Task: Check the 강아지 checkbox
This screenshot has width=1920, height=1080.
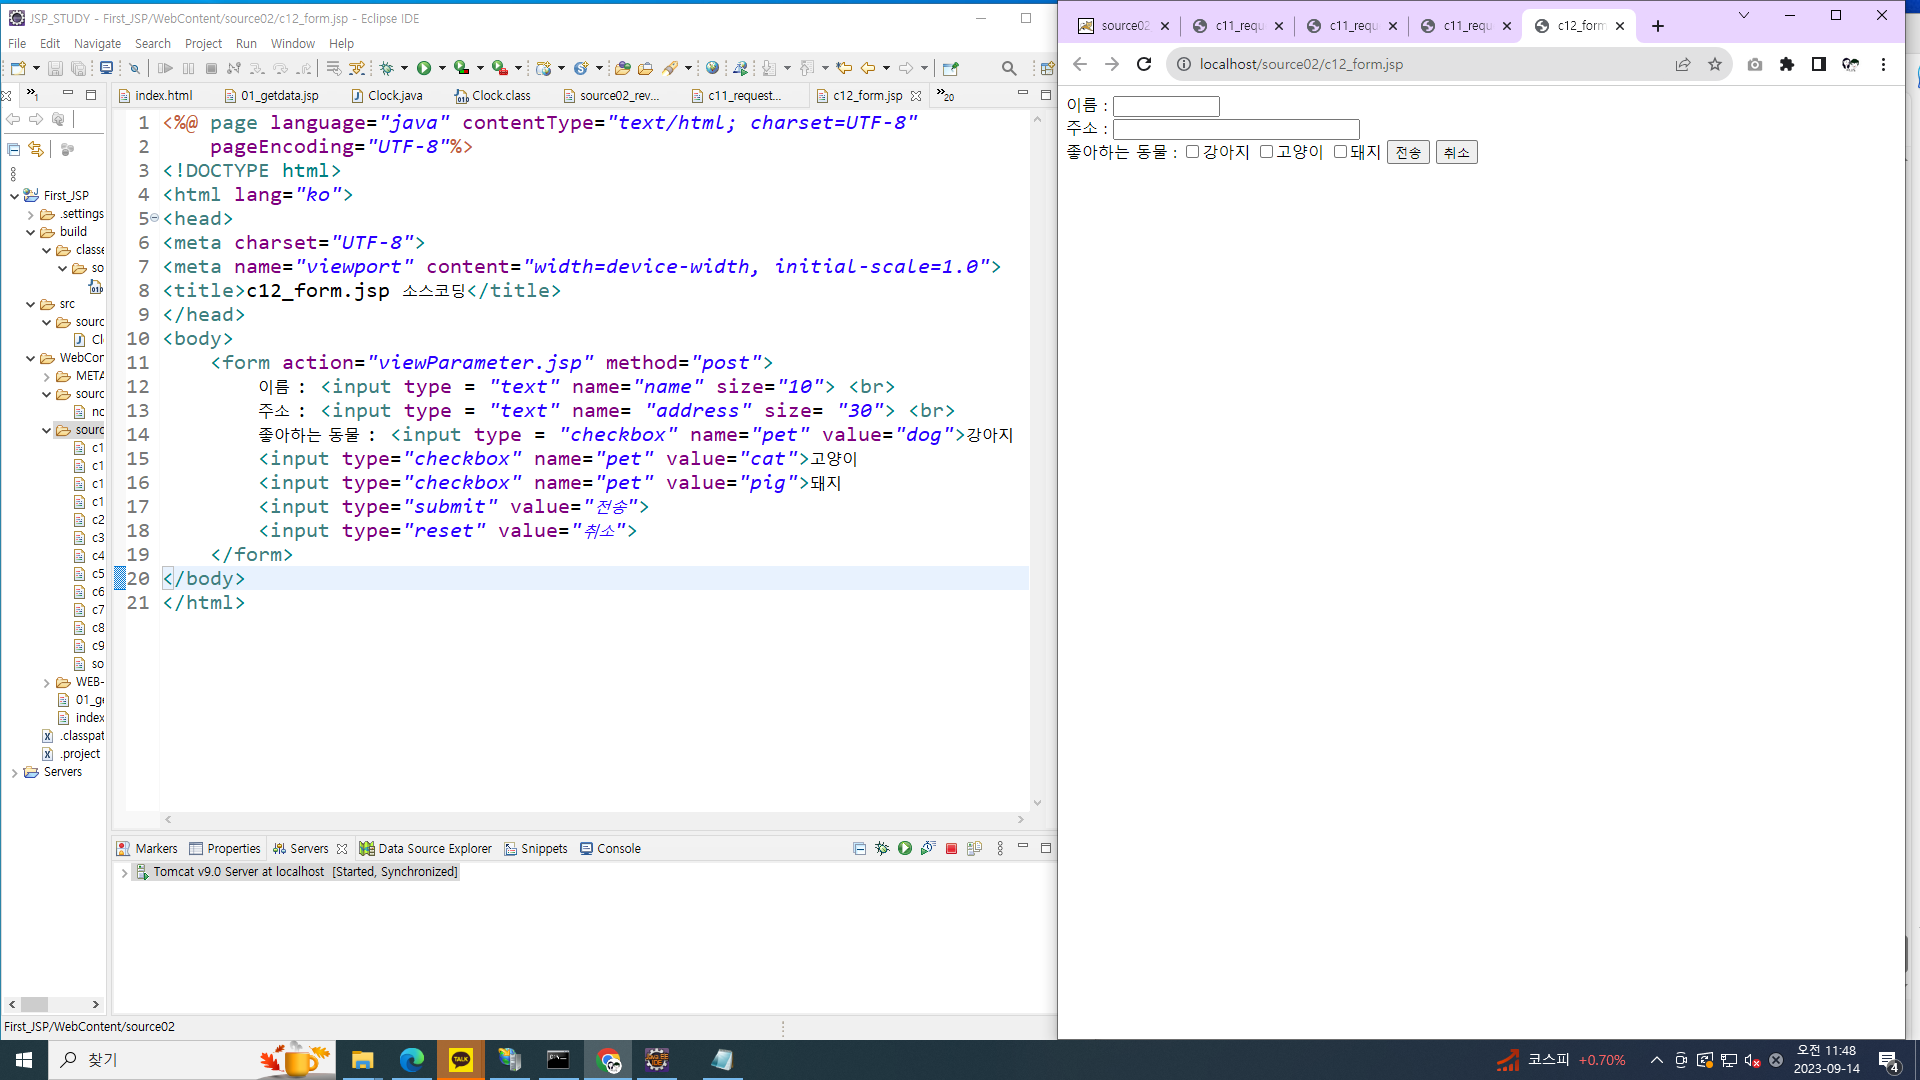Action: point(1192,152)
